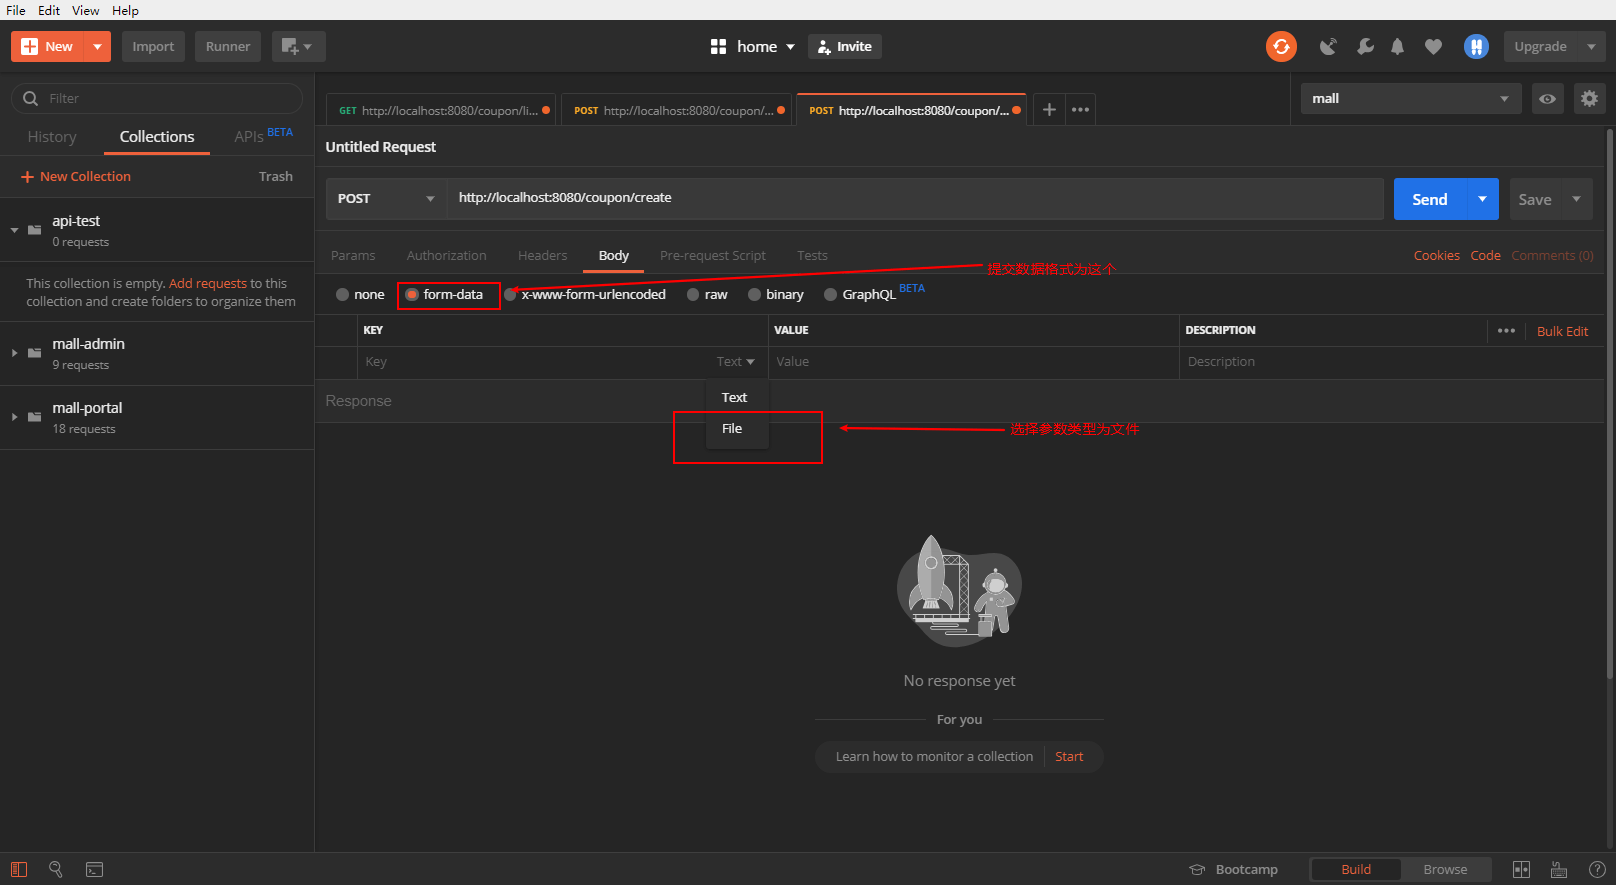Select the none body radio button
This screenshot has width=1616, height=885.
click(343, 294)
